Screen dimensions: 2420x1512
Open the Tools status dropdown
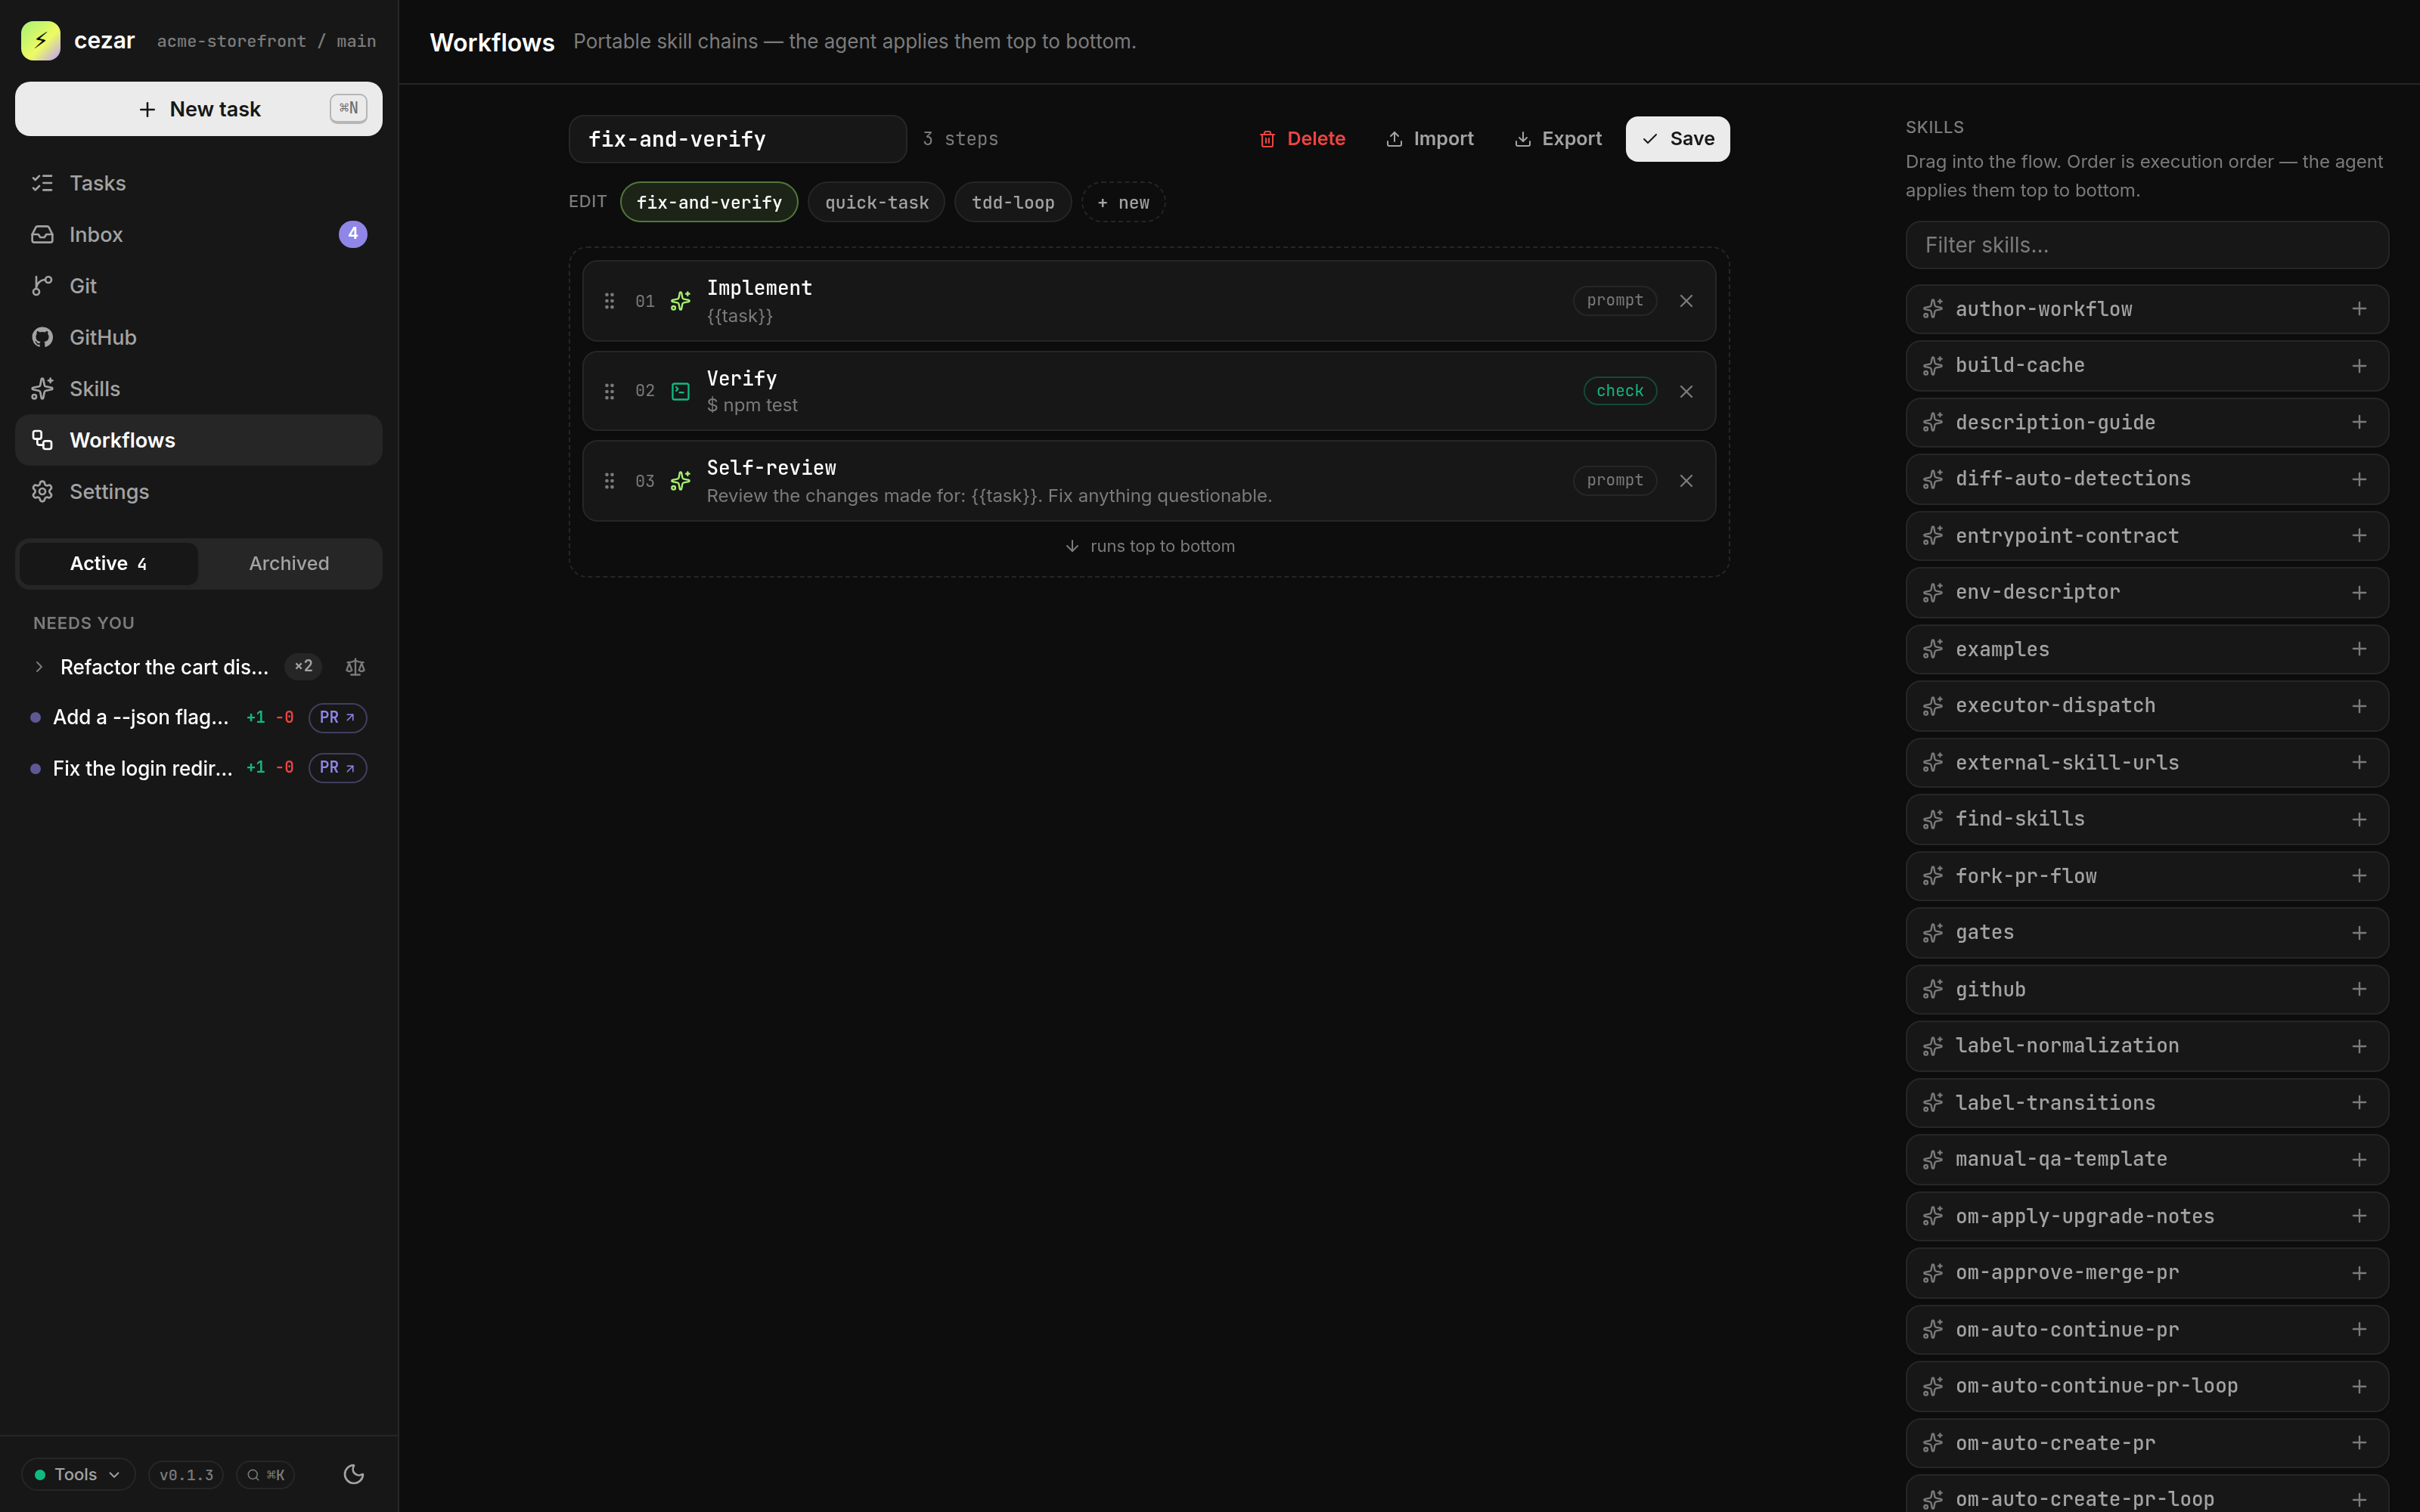(78, 1474)
